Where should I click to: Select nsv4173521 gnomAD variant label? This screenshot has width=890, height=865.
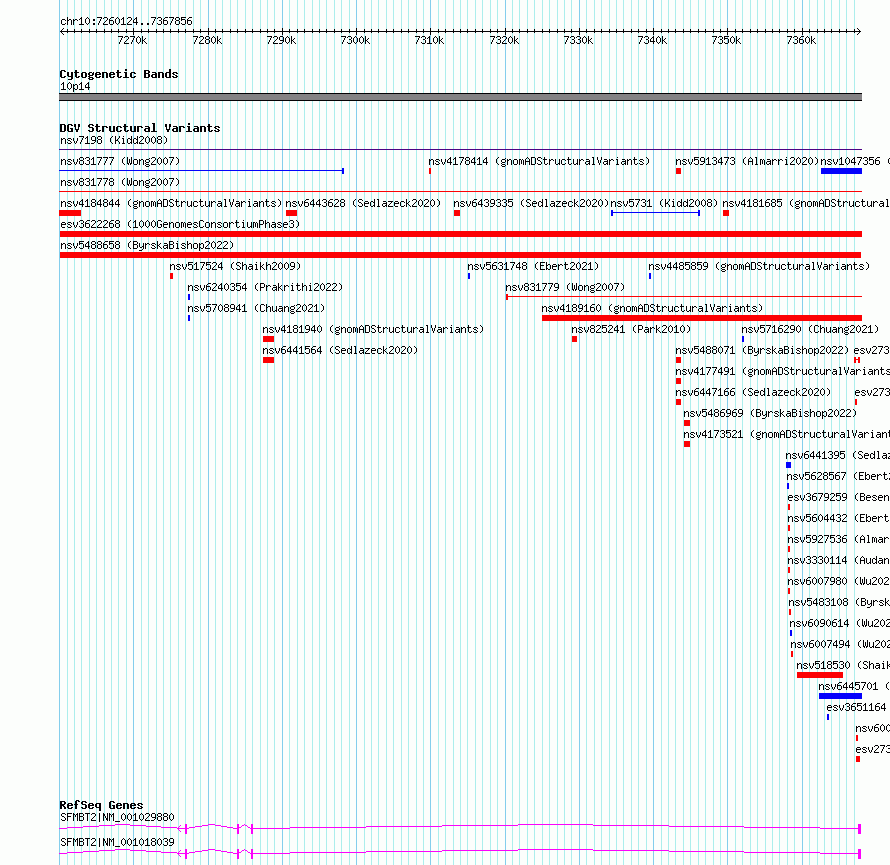click(x=786, y=434)
